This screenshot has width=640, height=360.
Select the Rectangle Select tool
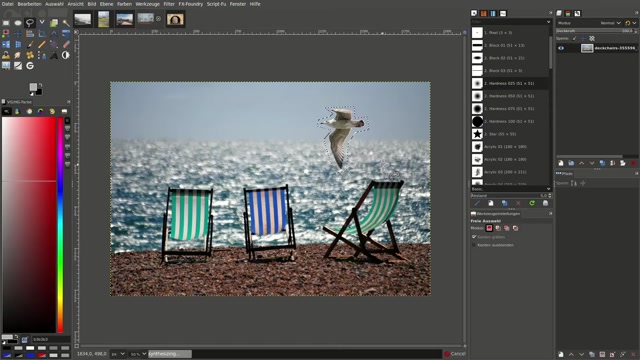[x=6, y=23]
